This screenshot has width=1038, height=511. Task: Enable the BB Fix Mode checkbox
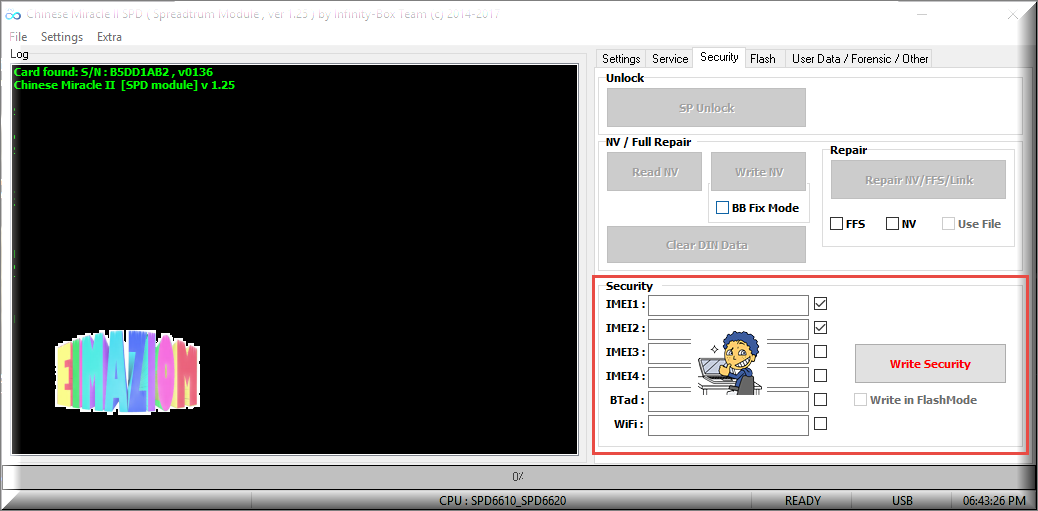click(x=722, y=208)
